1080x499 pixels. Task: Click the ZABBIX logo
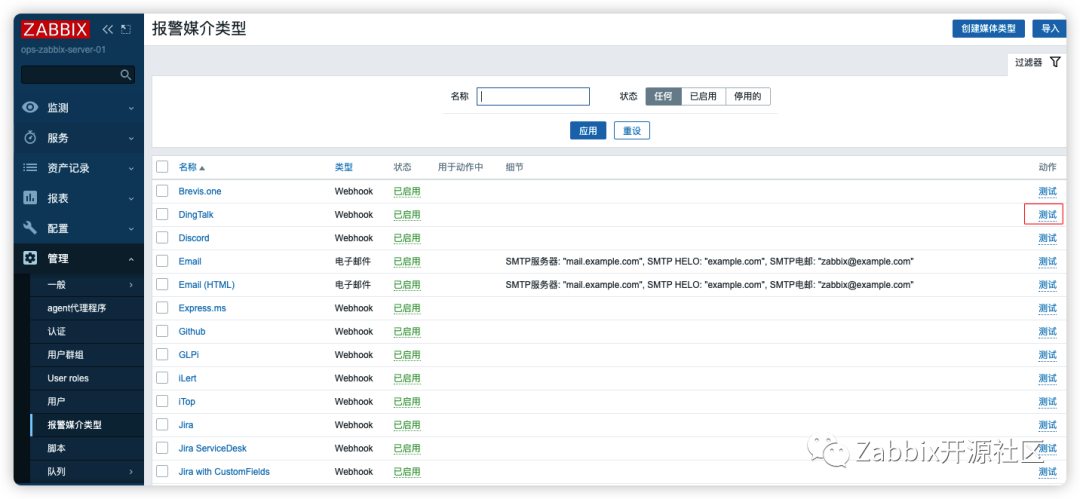tap(55, 30)
